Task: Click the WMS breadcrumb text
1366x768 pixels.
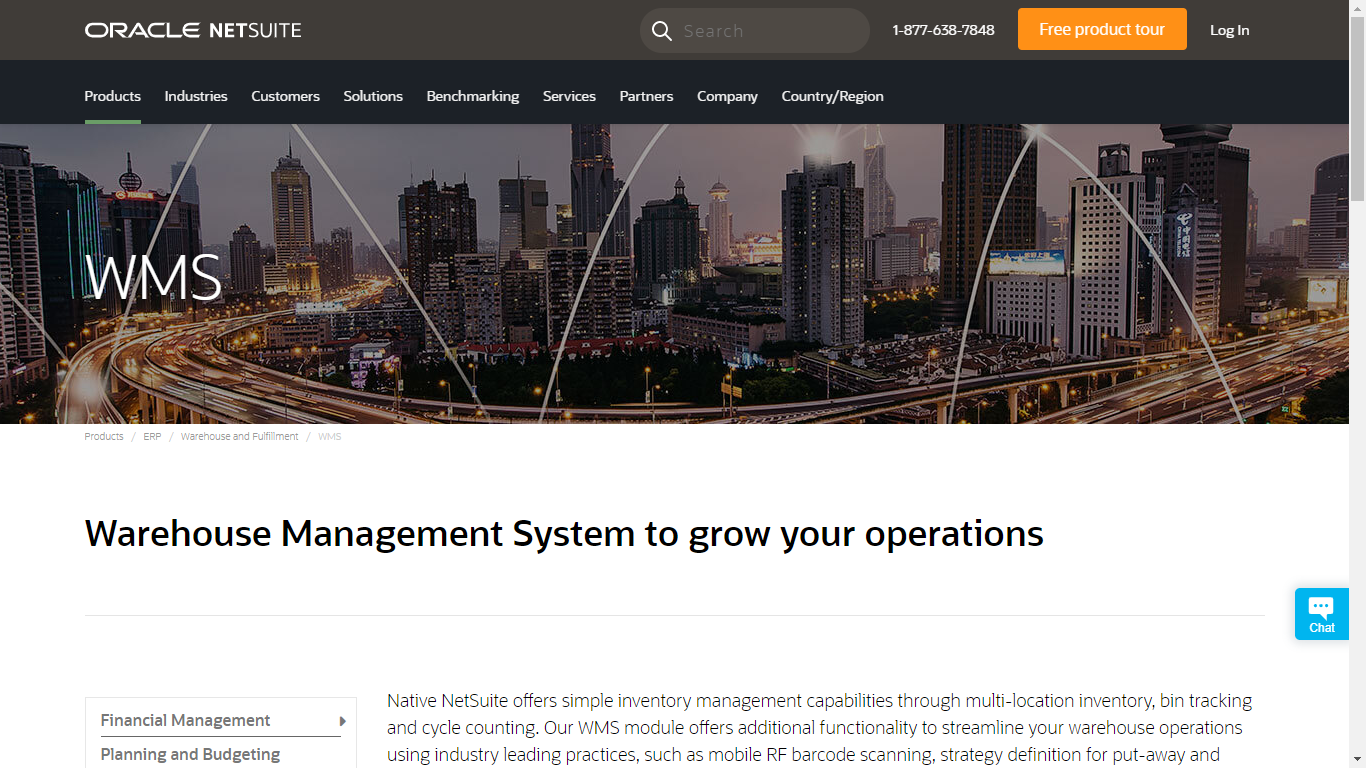Action: tap(330, 437)
